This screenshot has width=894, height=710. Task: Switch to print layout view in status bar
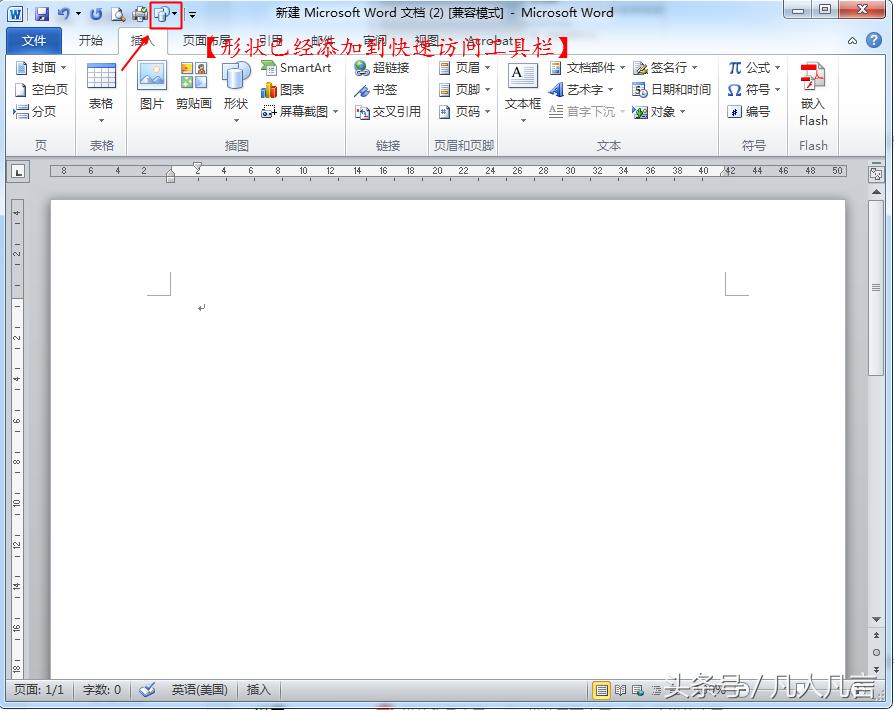602,690
